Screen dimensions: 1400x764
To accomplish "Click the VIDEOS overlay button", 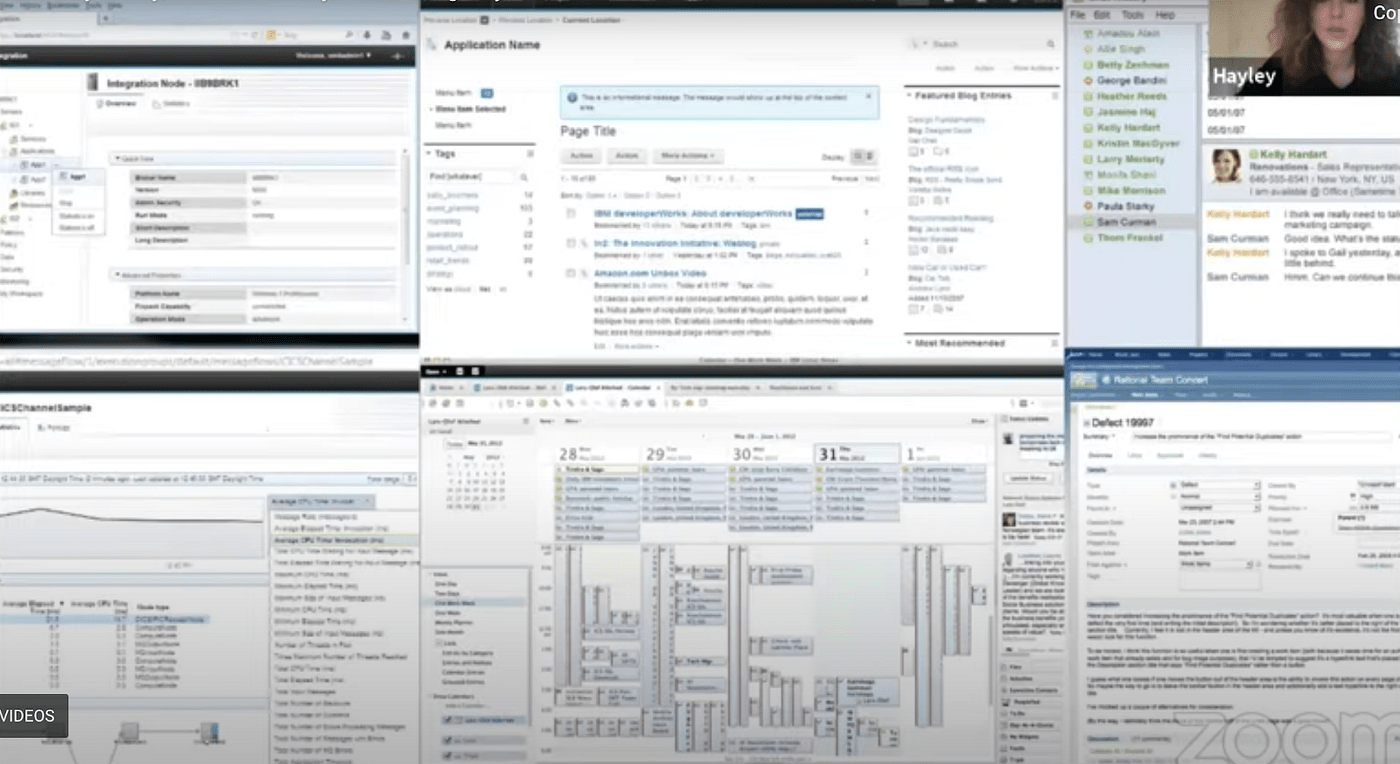I will pyautogui.click(x=29, y=716).
